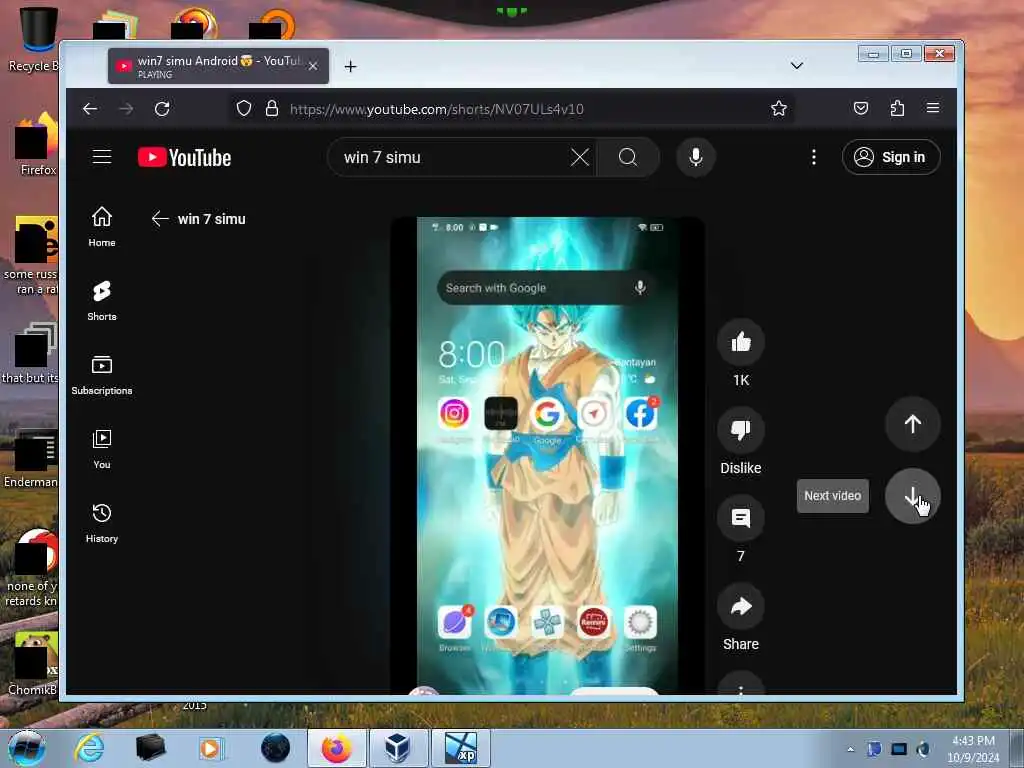Viewport: 1024px width, 768px height.
Task: Click the YouTube logo
Action: point(184,157)
